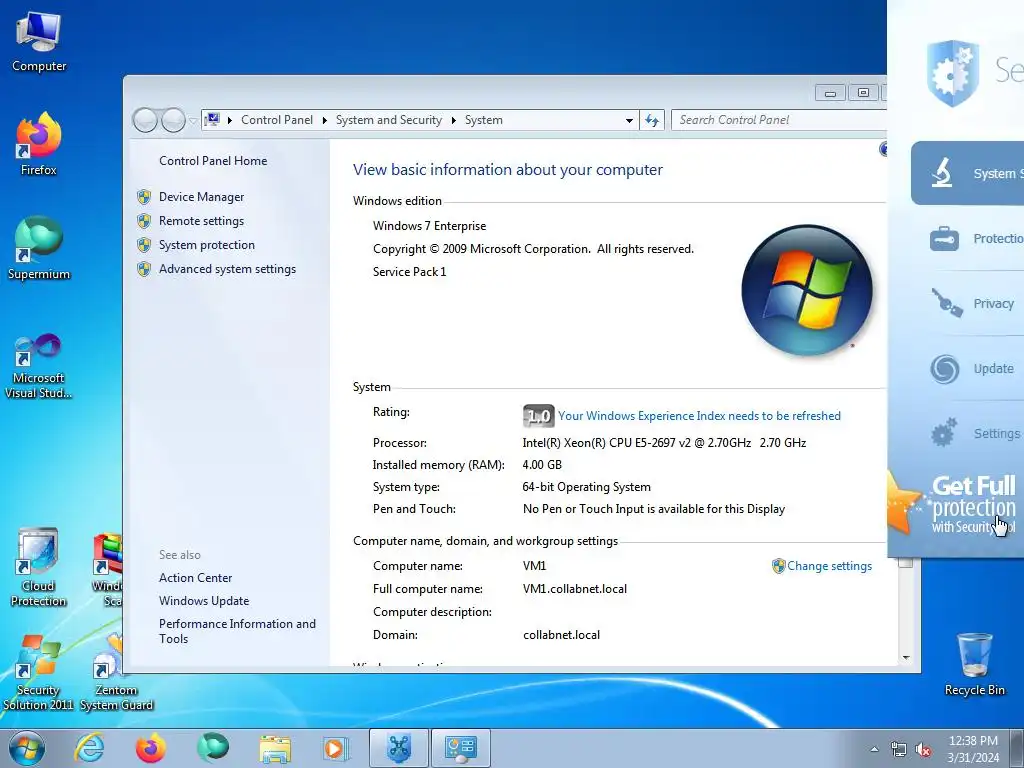This screenshot has width=1024, height=768.
Task: Show hidden tray icons arrow
Action: [874, 749]
